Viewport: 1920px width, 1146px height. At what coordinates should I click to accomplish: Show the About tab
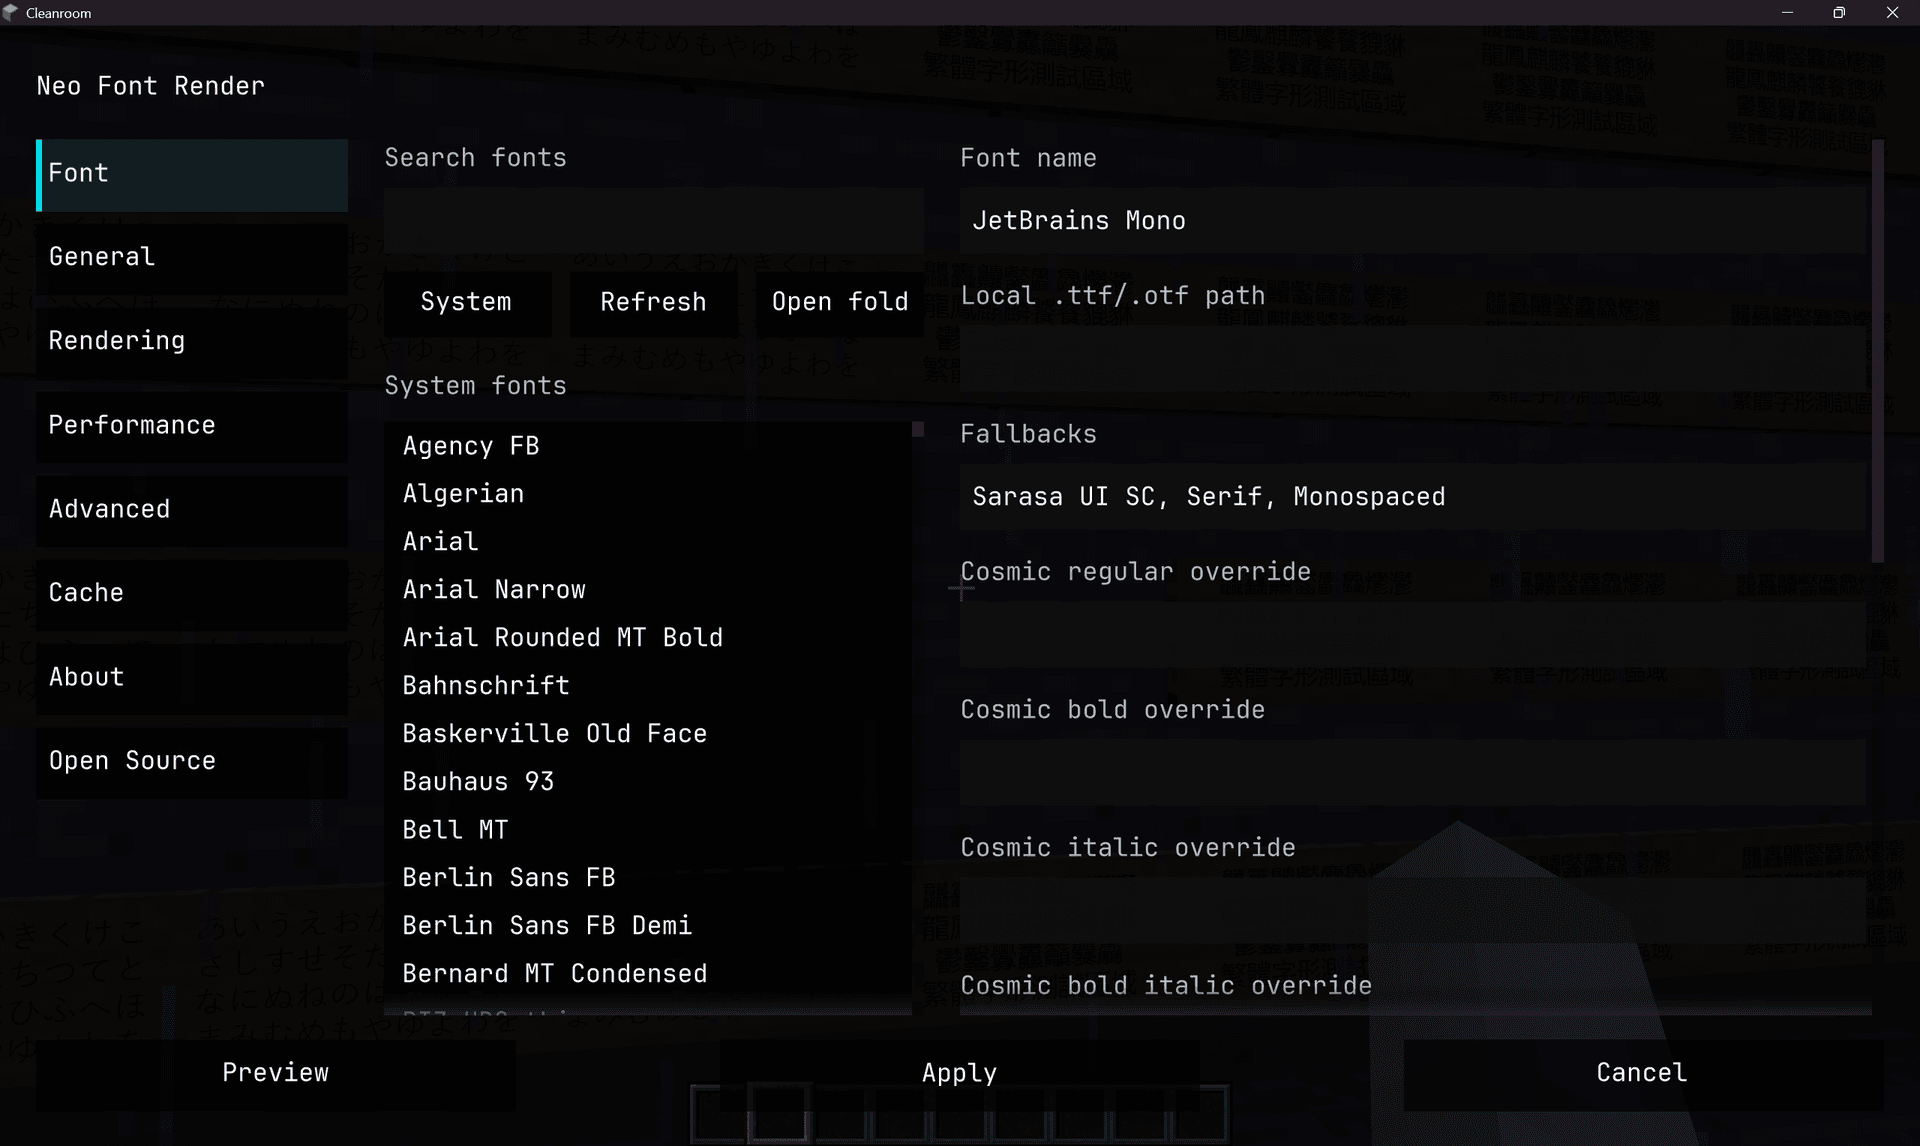(192, 678)
